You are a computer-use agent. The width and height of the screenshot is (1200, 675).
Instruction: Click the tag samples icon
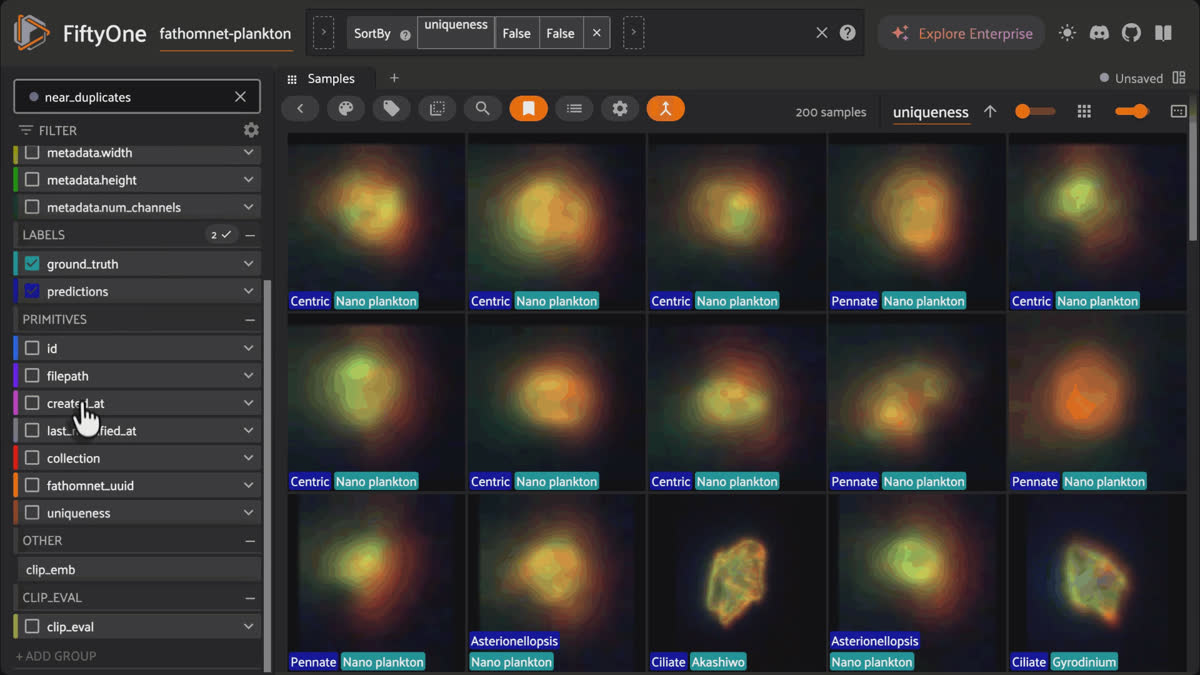[x=392, y=109]
